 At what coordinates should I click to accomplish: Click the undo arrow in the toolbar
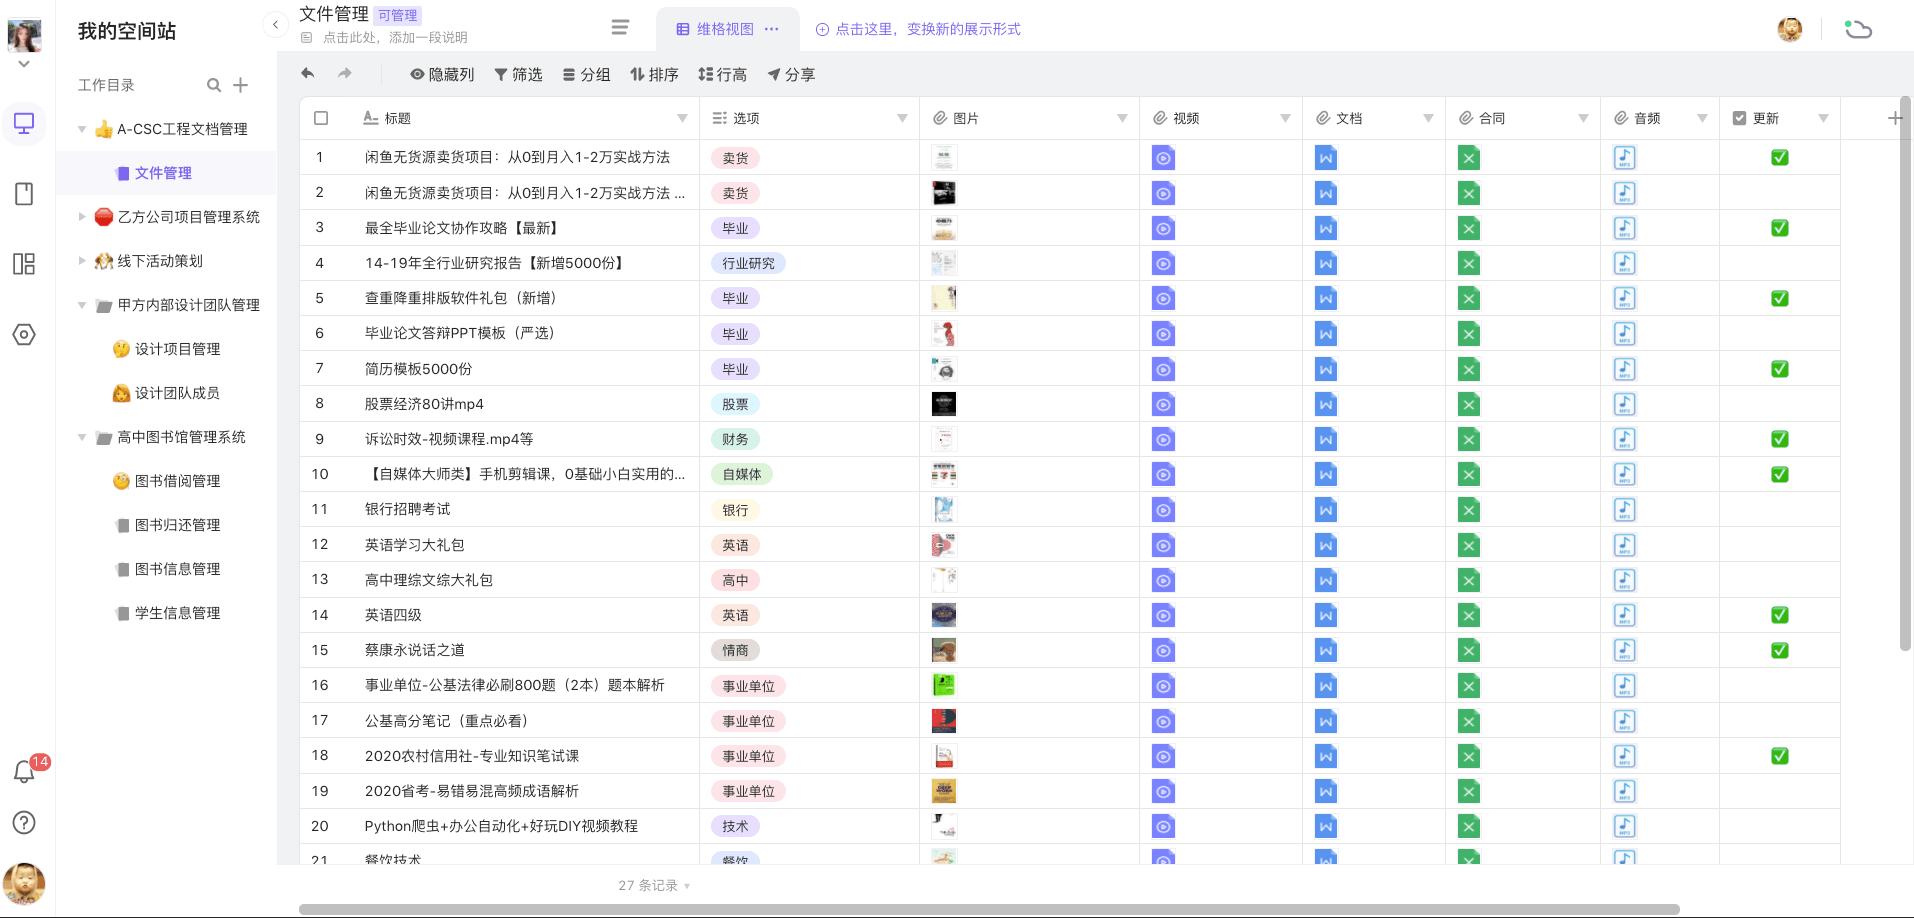tap(308, 74)
